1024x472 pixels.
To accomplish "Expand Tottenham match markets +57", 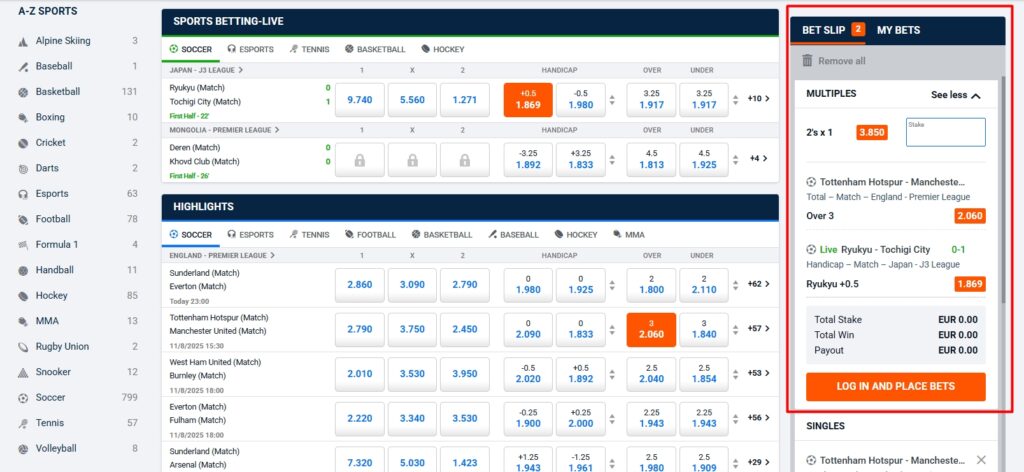I will point(759,328).
